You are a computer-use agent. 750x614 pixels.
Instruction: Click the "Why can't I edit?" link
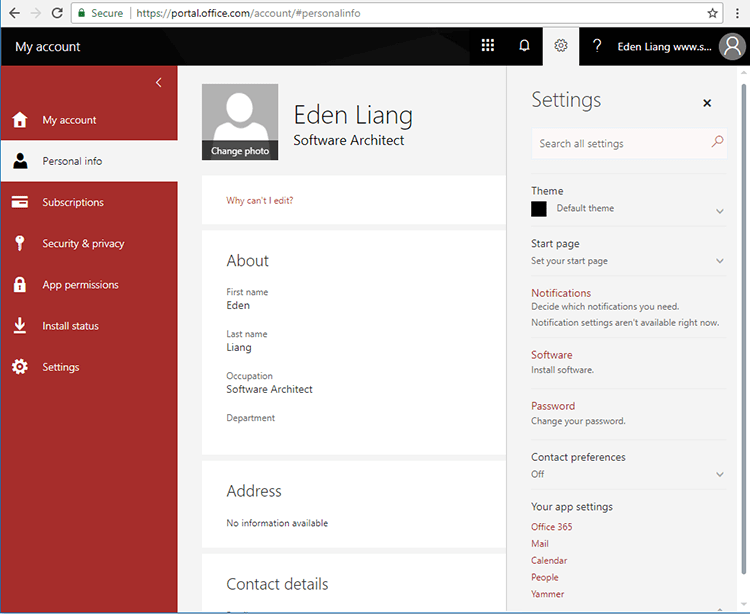tap(260, 201)
